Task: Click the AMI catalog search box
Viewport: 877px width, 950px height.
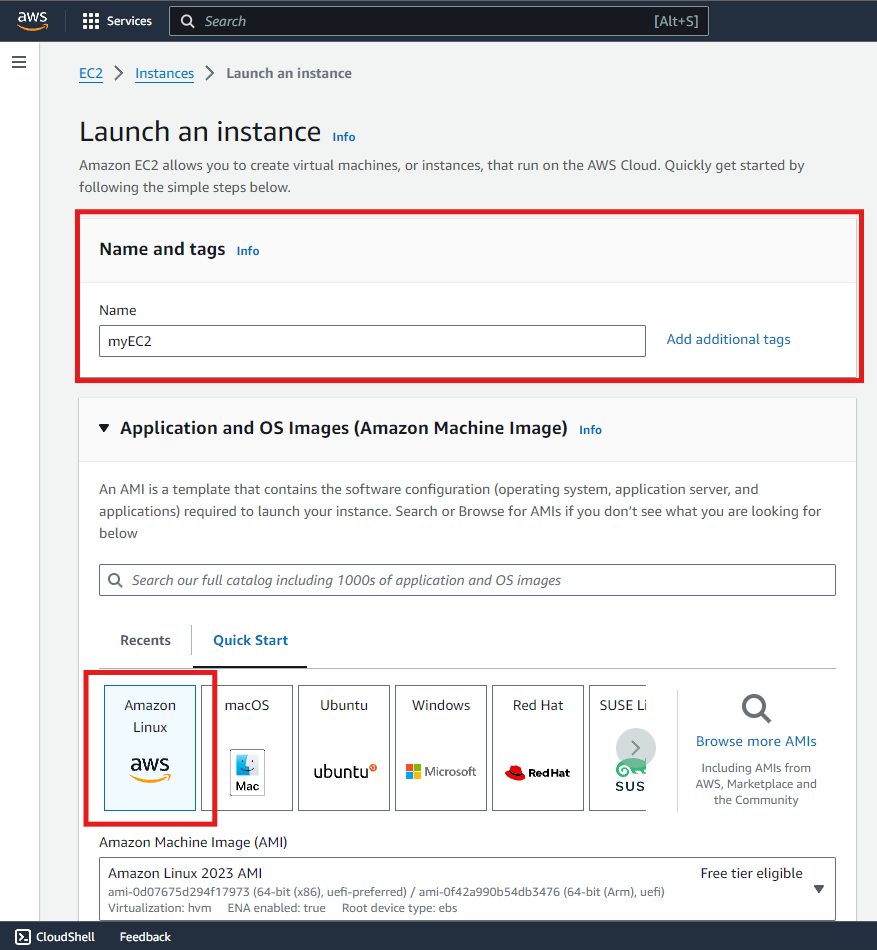Action: [467, 580]
